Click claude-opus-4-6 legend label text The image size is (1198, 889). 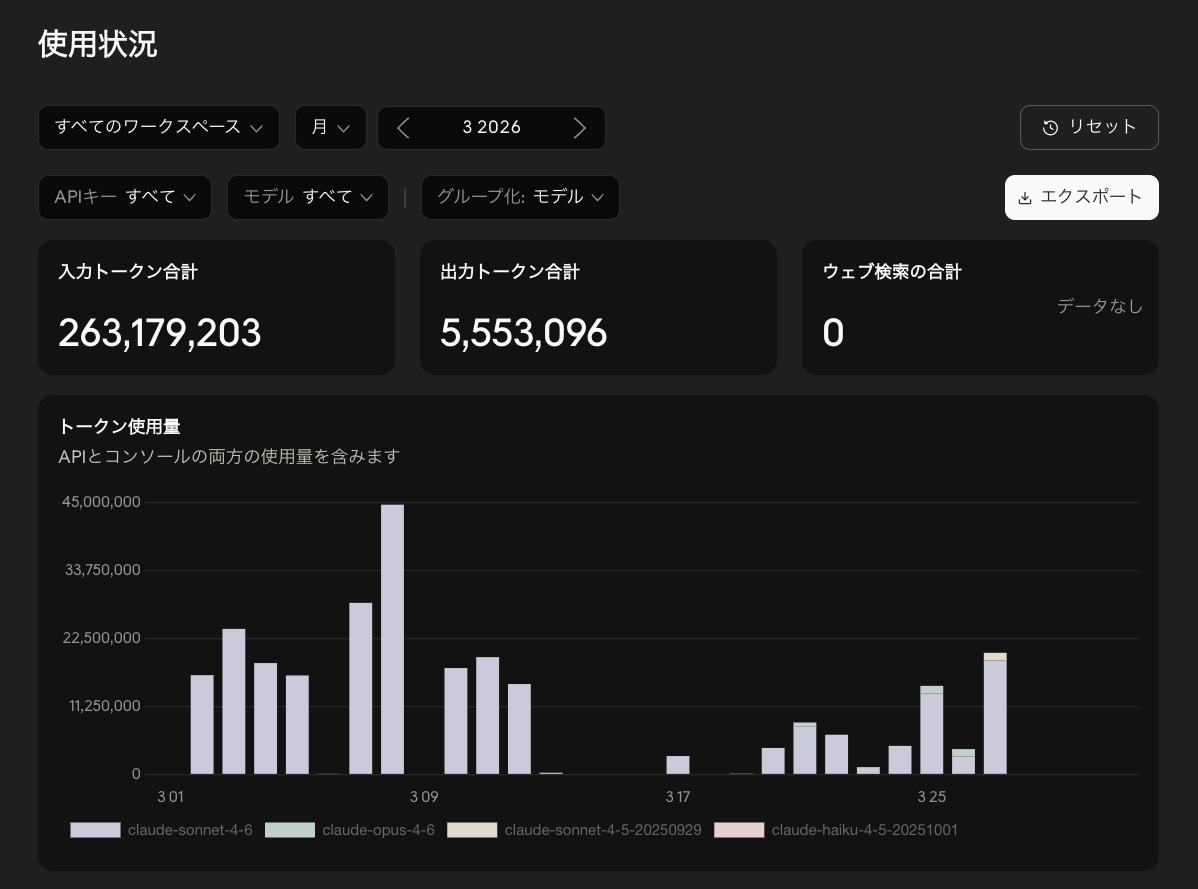pos(378,830)
